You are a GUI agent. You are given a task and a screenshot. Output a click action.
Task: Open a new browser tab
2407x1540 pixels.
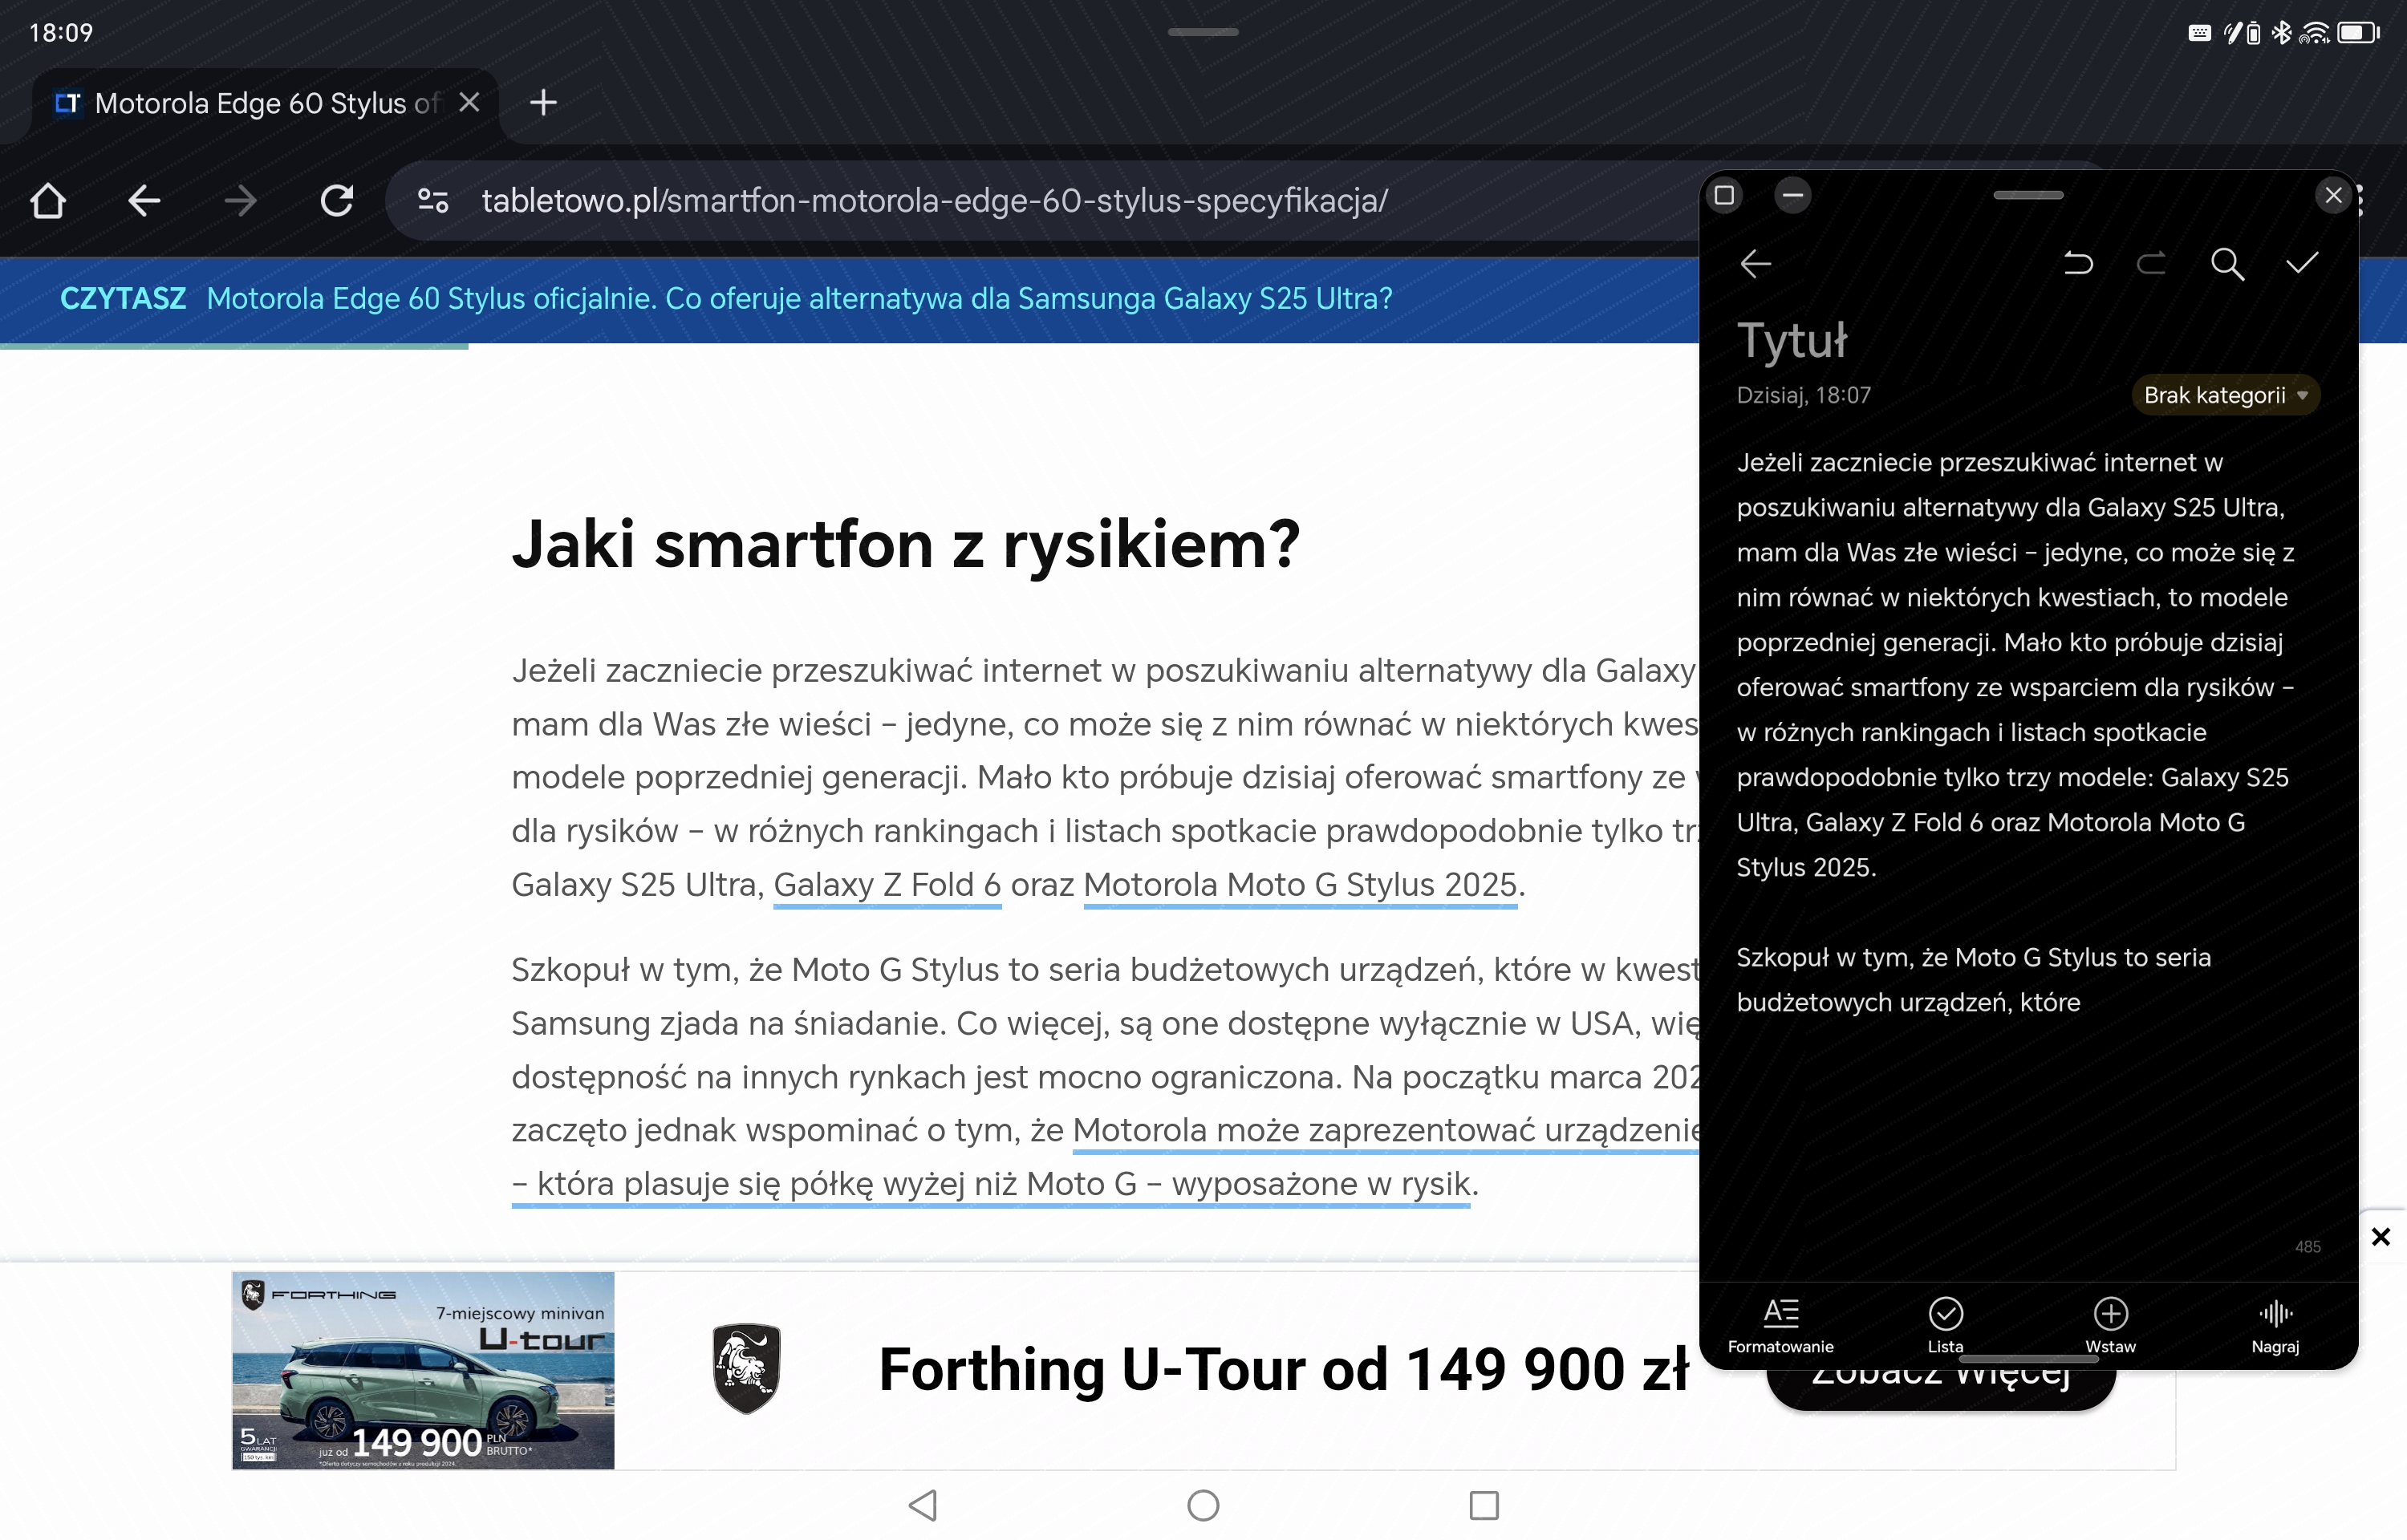(x=543, y=102)
